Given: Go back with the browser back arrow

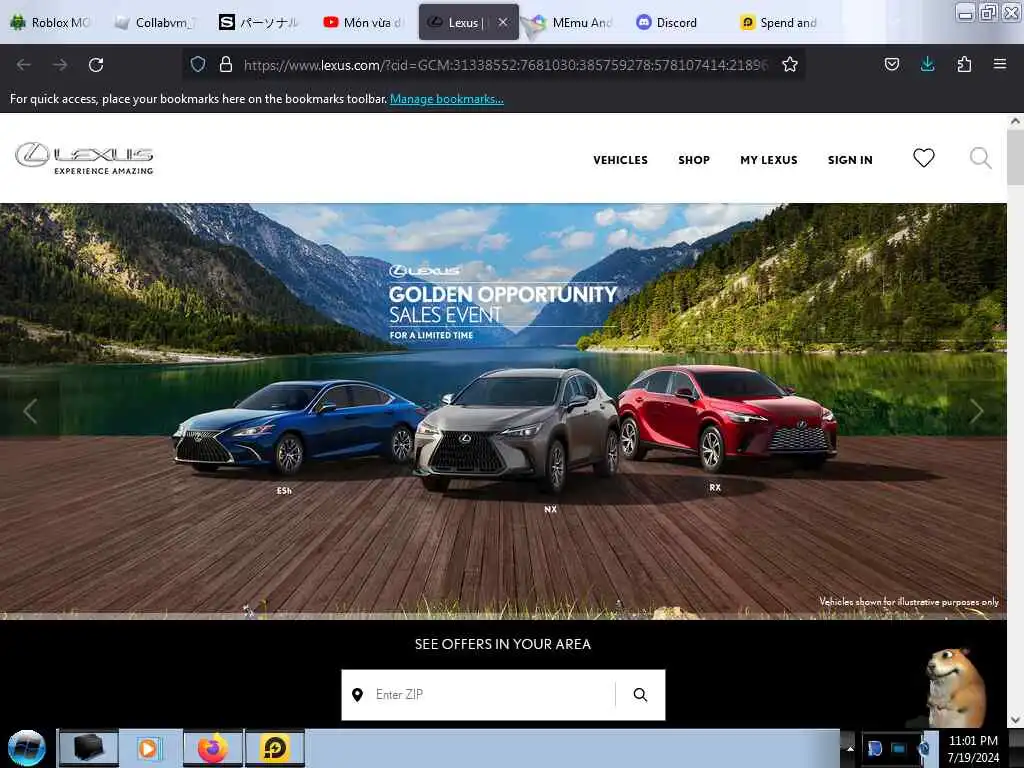Looking at the screenshot, I should (24, 65).
